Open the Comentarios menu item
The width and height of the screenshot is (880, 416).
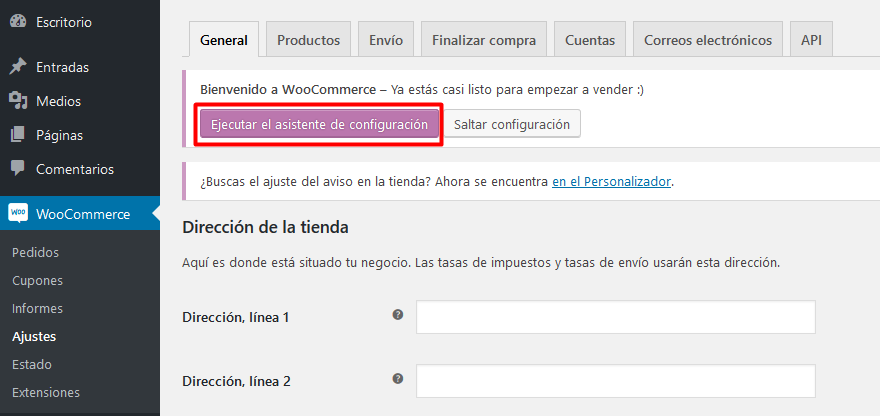(x=80, y=169)
